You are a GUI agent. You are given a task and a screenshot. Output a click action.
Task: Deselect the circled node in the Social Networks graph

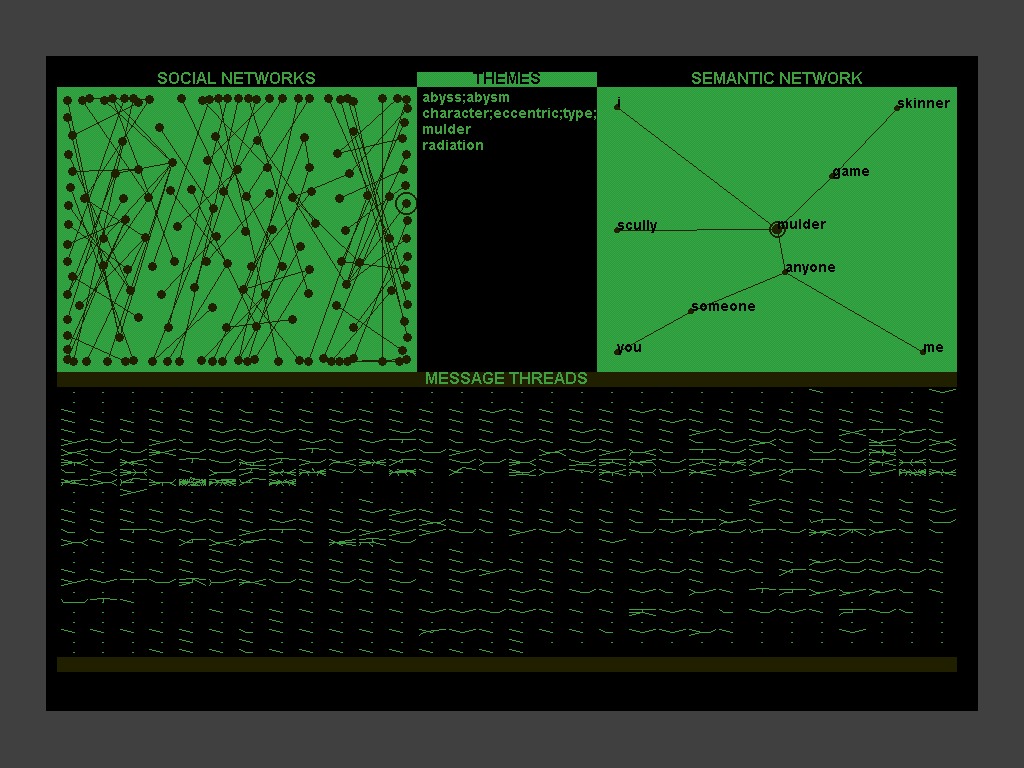(x=406, y=203)
